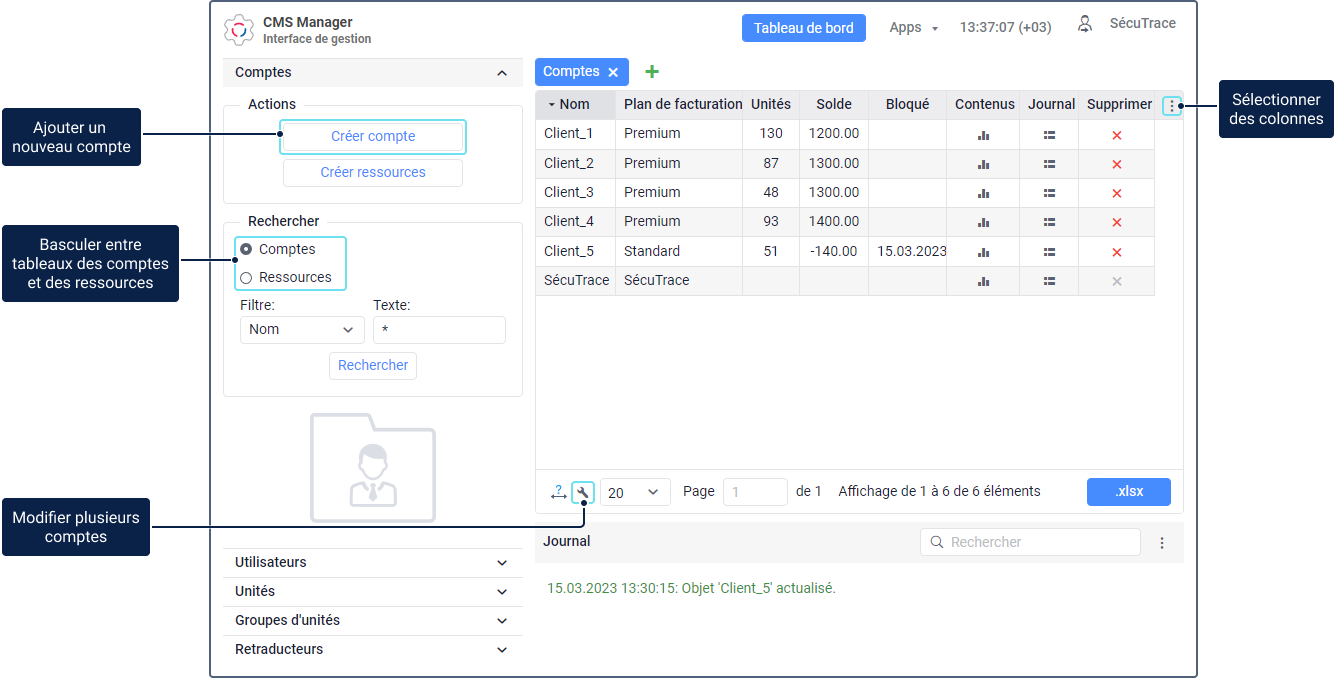Click the auto-width columns arrow icon
The height and width of the screenshot is (678, 1336).
click(558, 492)
